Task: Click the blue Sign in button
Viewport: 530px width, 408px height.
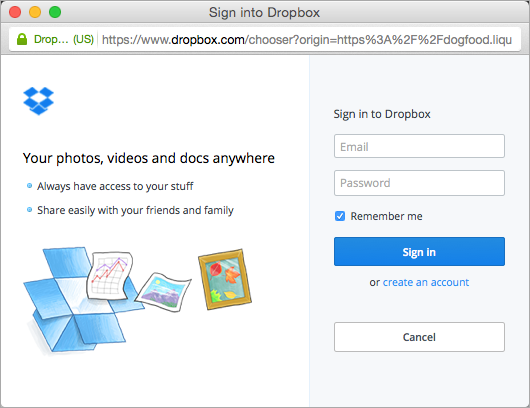Action: [419, 251]
